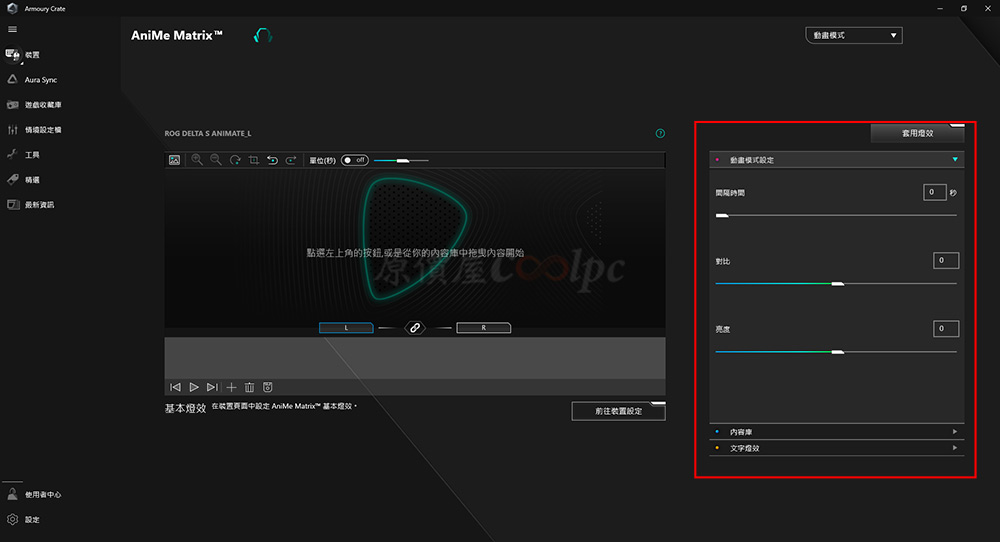Viewport: 1000px width, 542px height.
Task: Click the 前往裝置設定 button
Action: (x=619, y=411)
